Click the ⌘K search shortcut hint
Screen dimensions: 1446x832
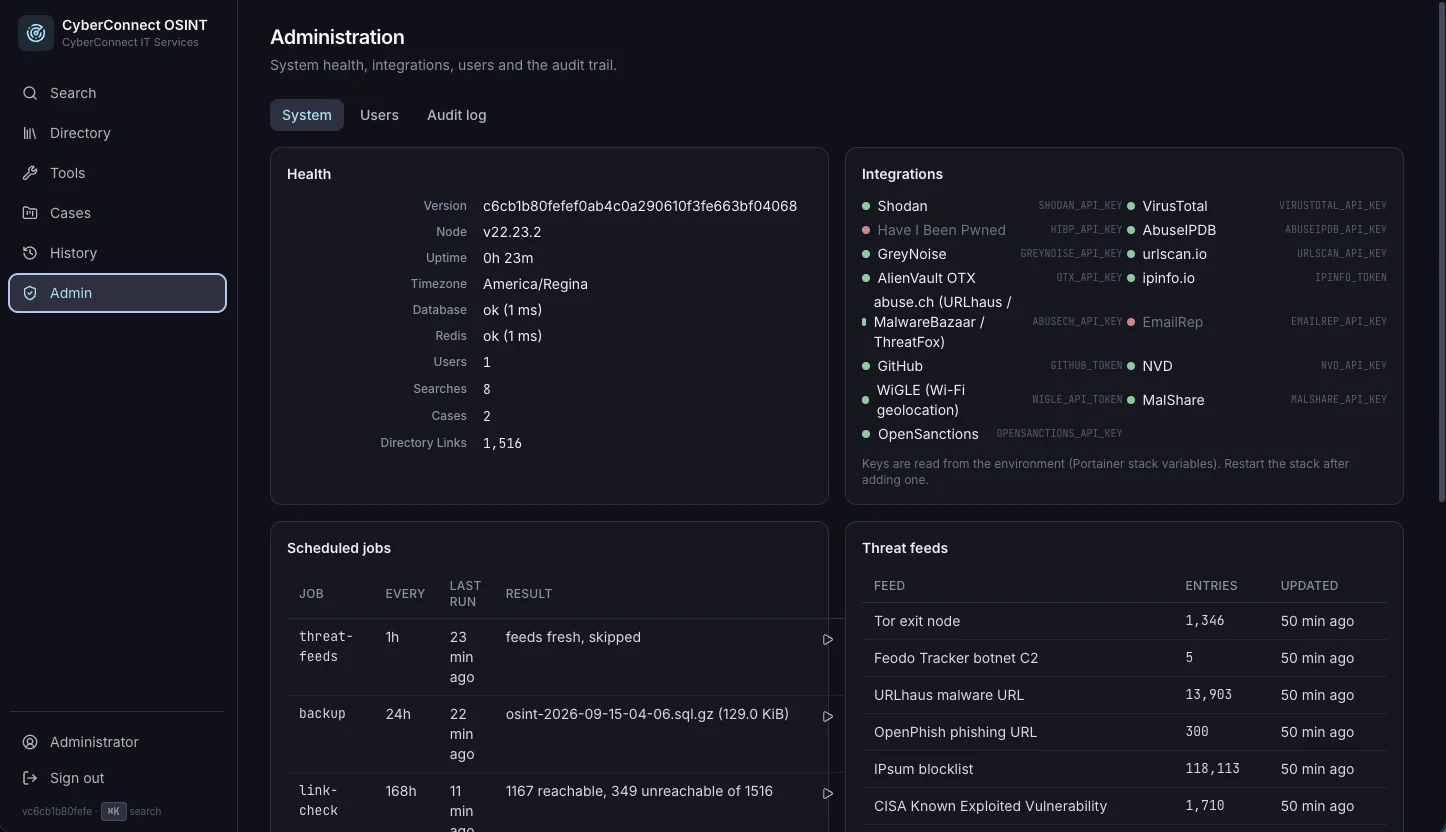tap(114, 811)
